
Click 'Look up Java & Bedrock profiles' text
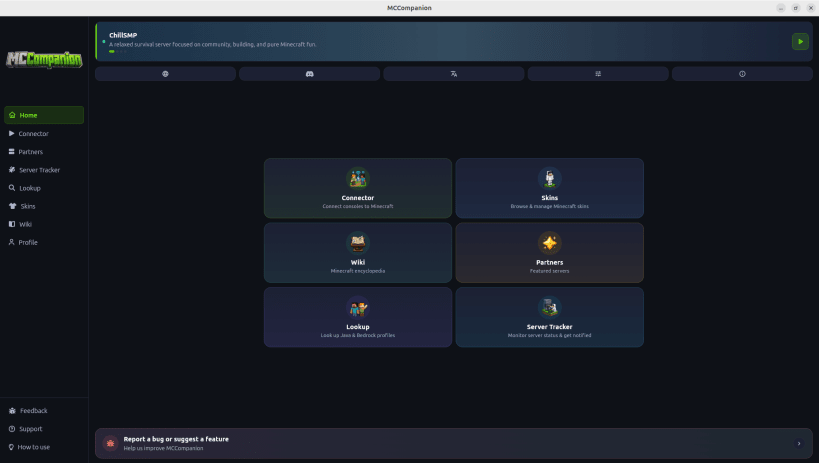tap(358, 335)
